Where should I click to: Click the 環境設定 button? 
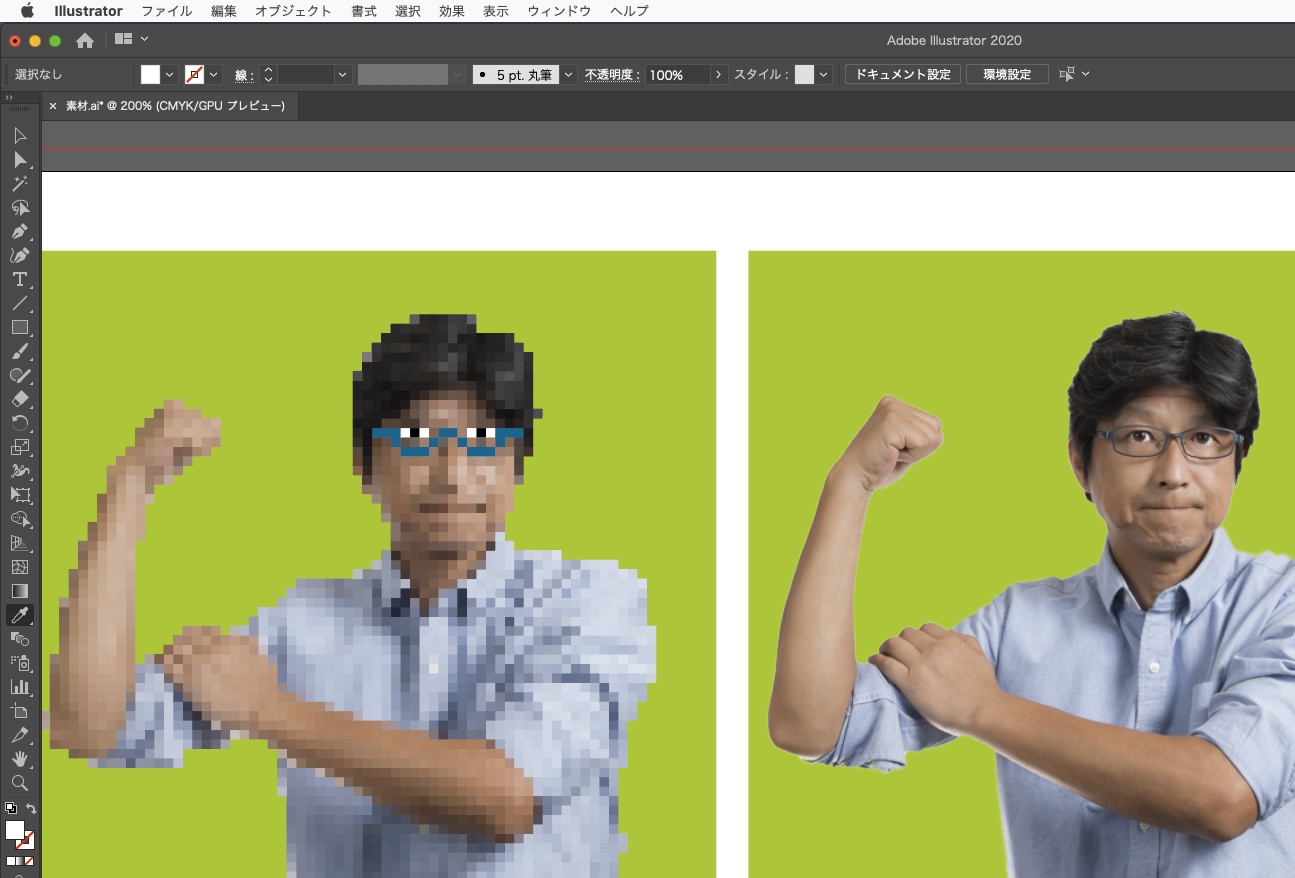1007,74
